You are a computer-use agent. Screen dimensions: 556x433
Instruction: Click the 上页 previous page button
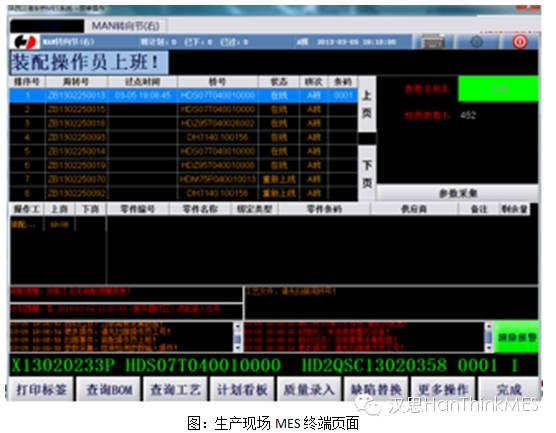coord(367,104)
